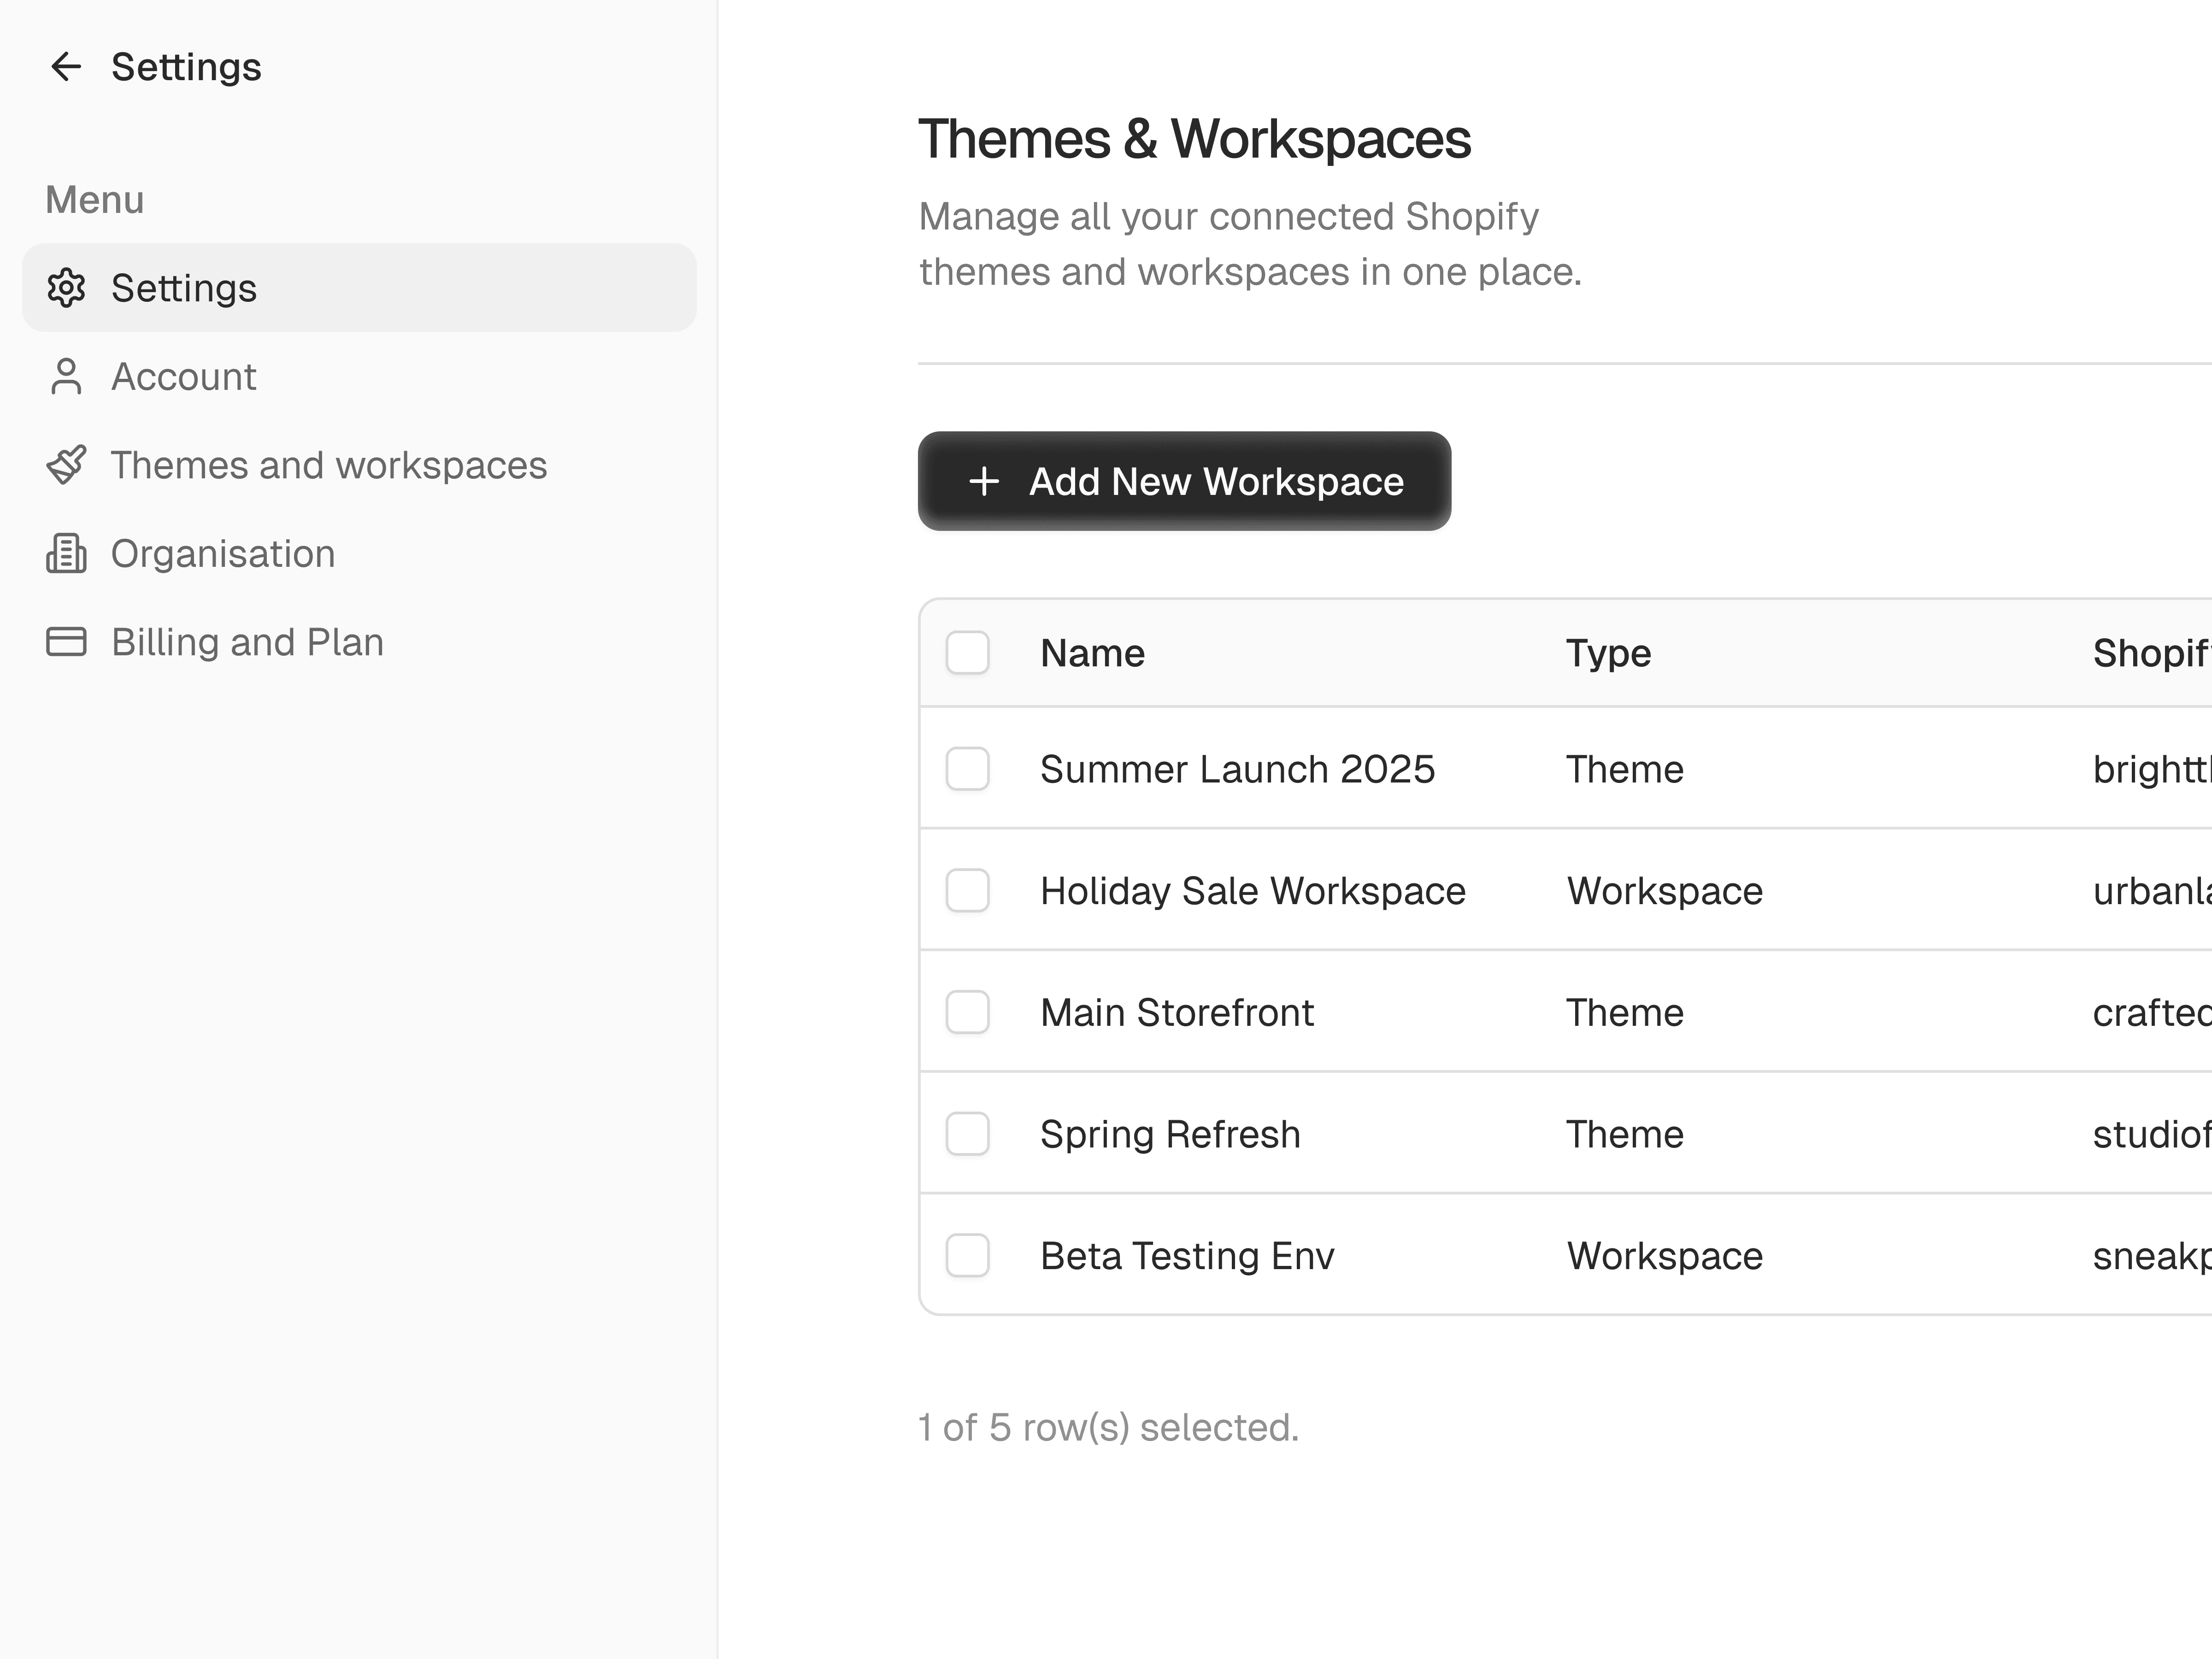Click the building icon beside Organisation

tap(66, 554)
